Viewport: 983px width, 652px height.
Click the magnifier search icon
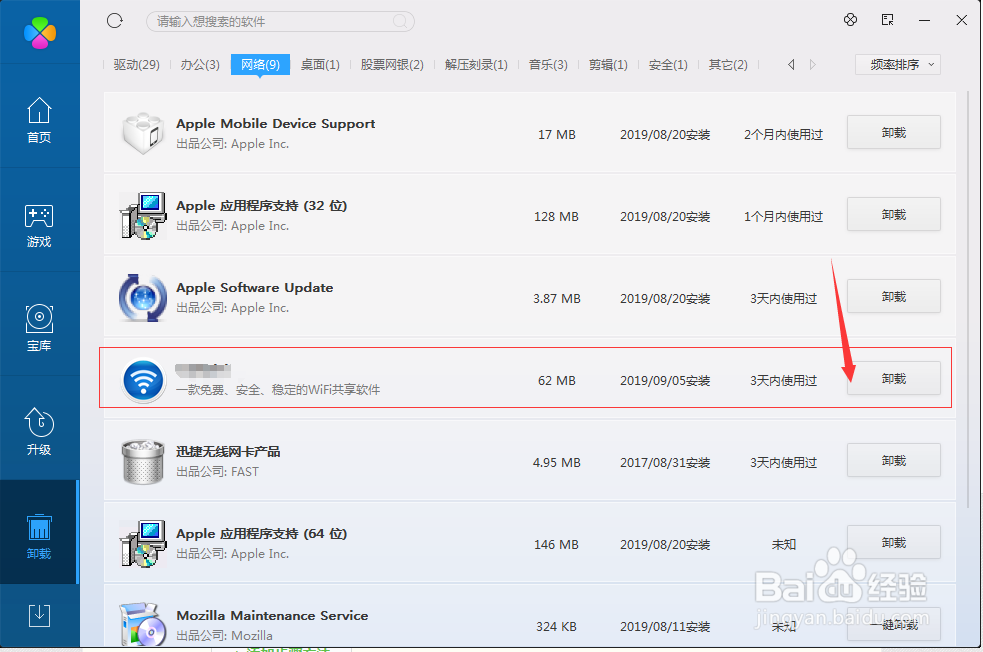(x=400, y=21)
